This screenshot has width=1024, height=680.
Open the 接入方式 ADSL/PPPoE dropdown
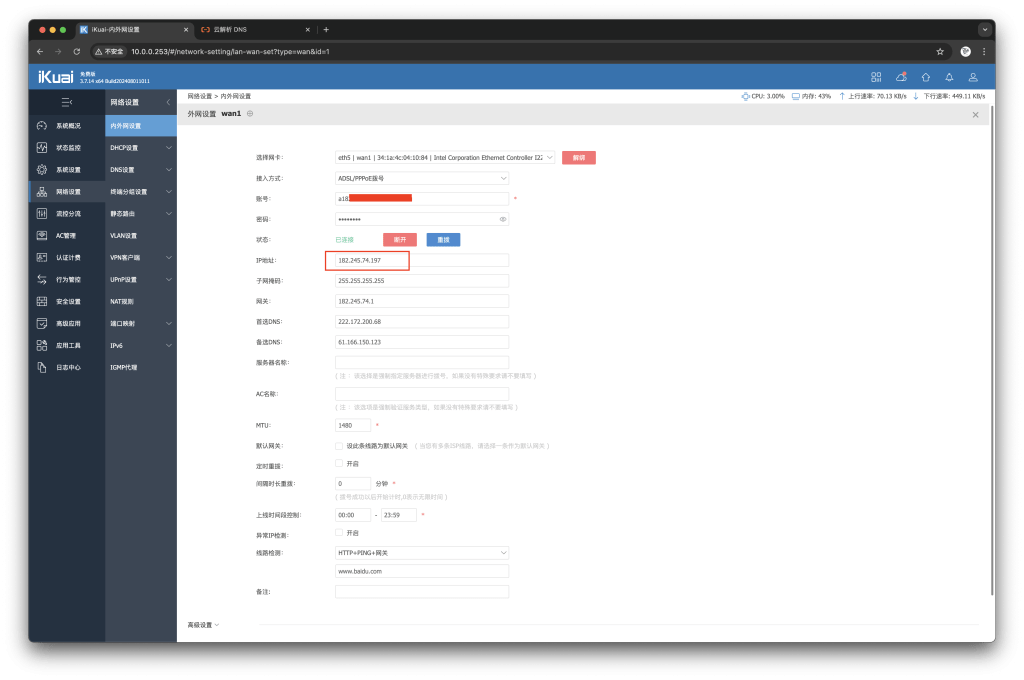(x=422, y=178)
